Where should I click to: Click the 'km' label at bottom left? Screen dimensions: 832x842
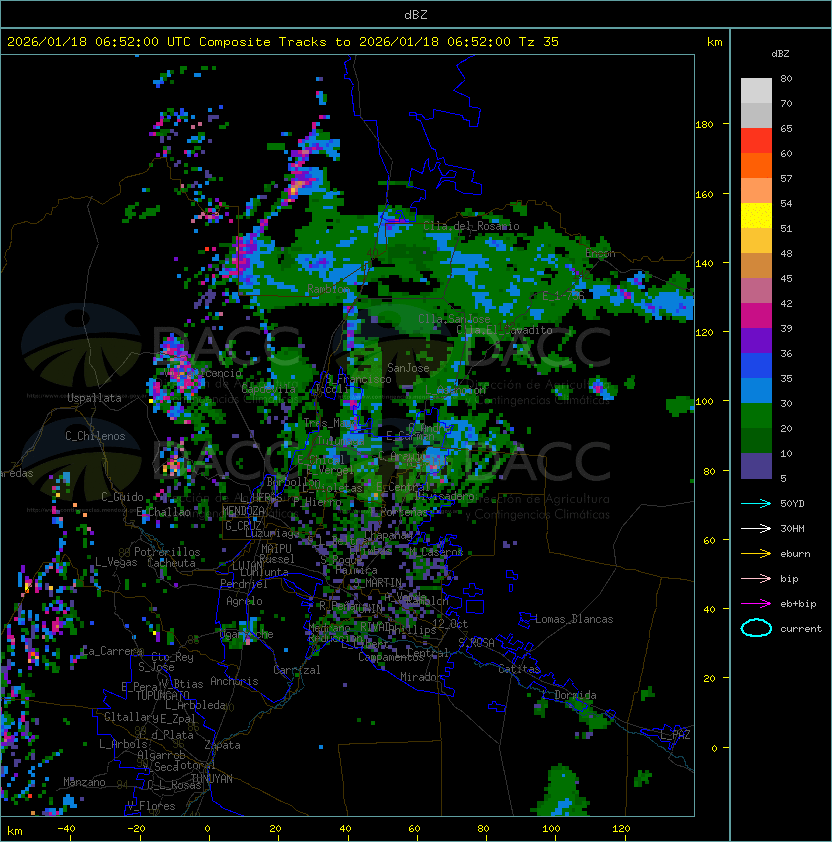point(15,831)
